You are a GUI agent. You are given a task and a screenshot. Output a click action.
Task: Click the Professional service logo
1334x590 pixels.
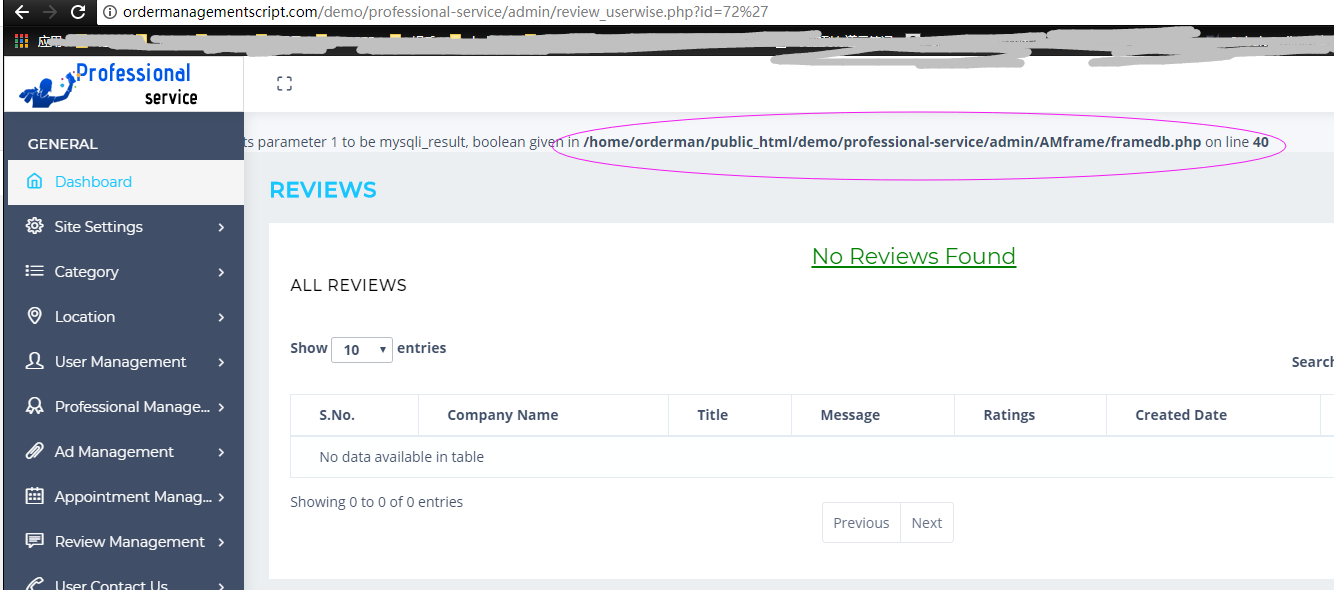click(108, 85)
